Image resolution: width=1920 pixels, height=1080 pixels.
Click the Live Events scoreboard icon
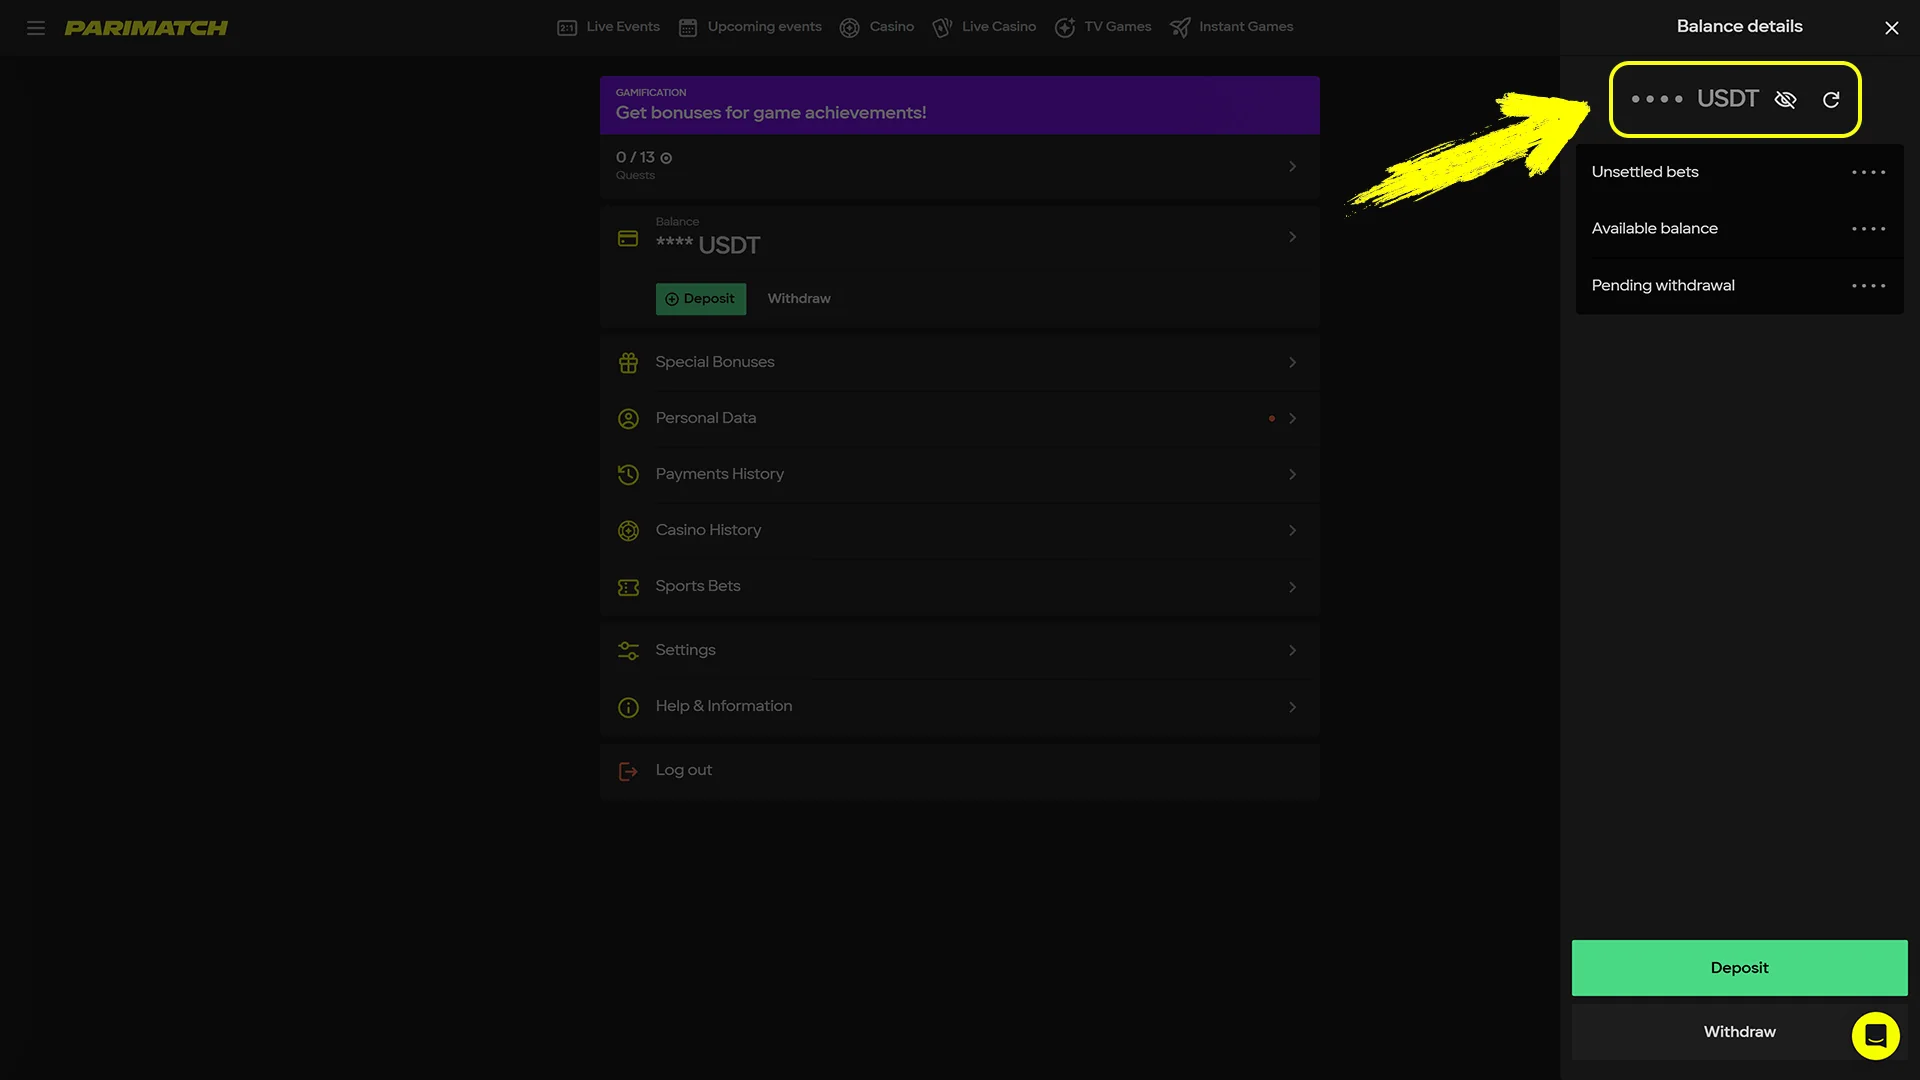point(567,28)
